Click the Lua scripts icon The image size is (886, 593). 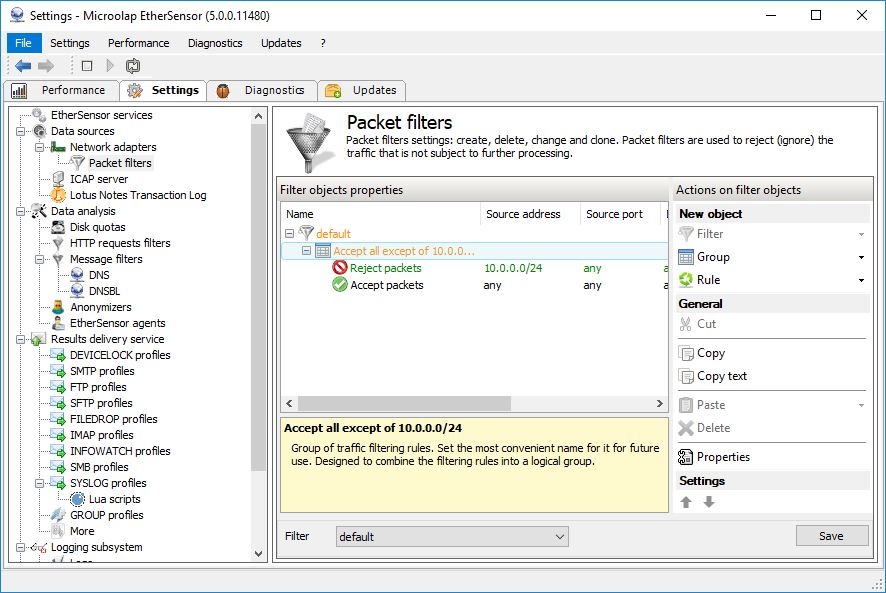pyautogui.click(x=77, y=499)
